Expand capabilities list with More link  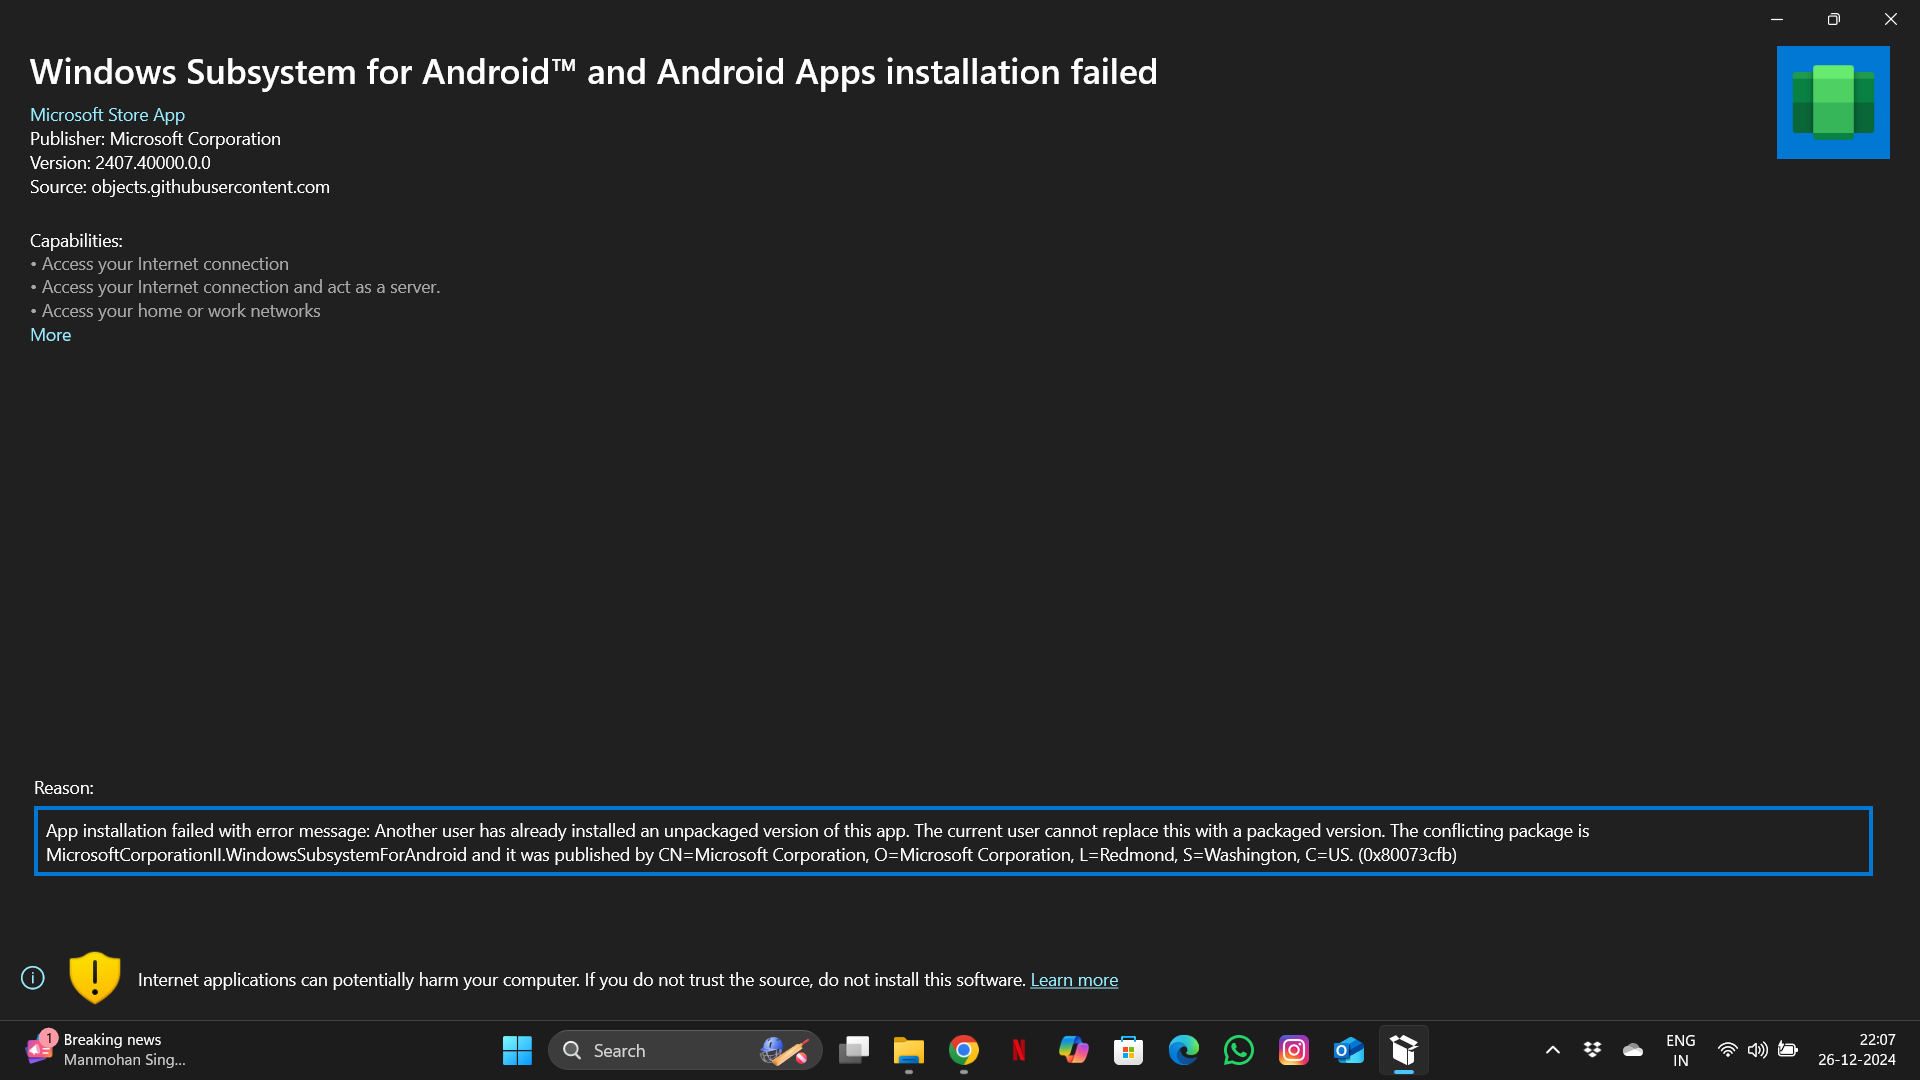[x=50, y=335]
